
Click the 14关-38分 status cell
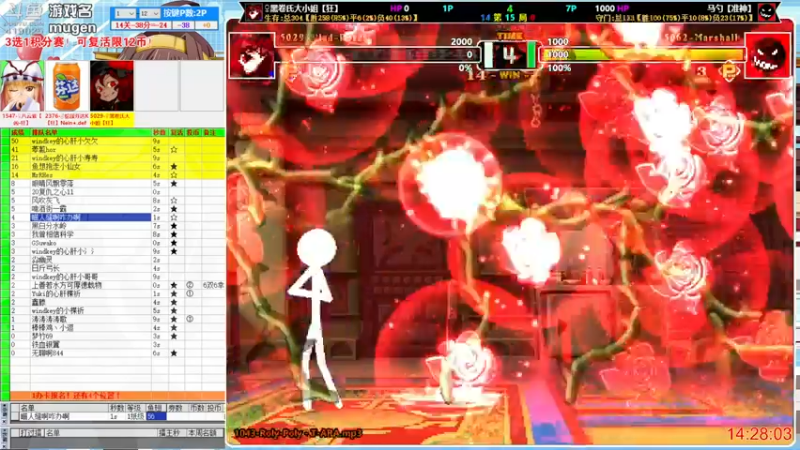click(x=141, y=25)
